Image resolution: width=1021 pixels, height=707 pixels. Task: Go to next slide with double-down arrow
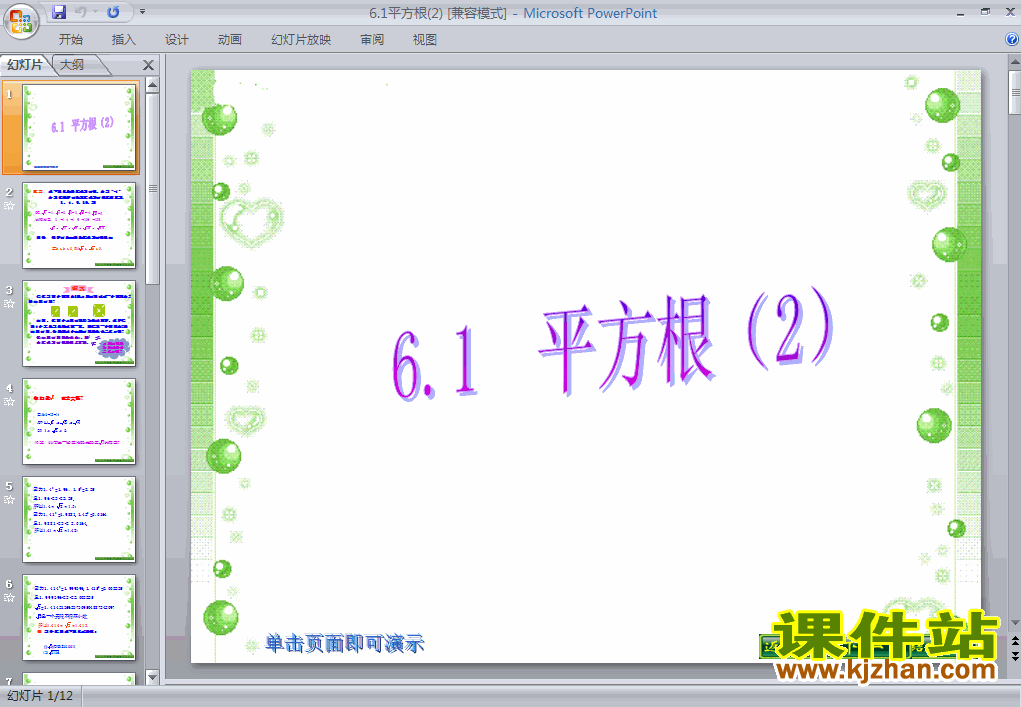tap(1014, 656)
